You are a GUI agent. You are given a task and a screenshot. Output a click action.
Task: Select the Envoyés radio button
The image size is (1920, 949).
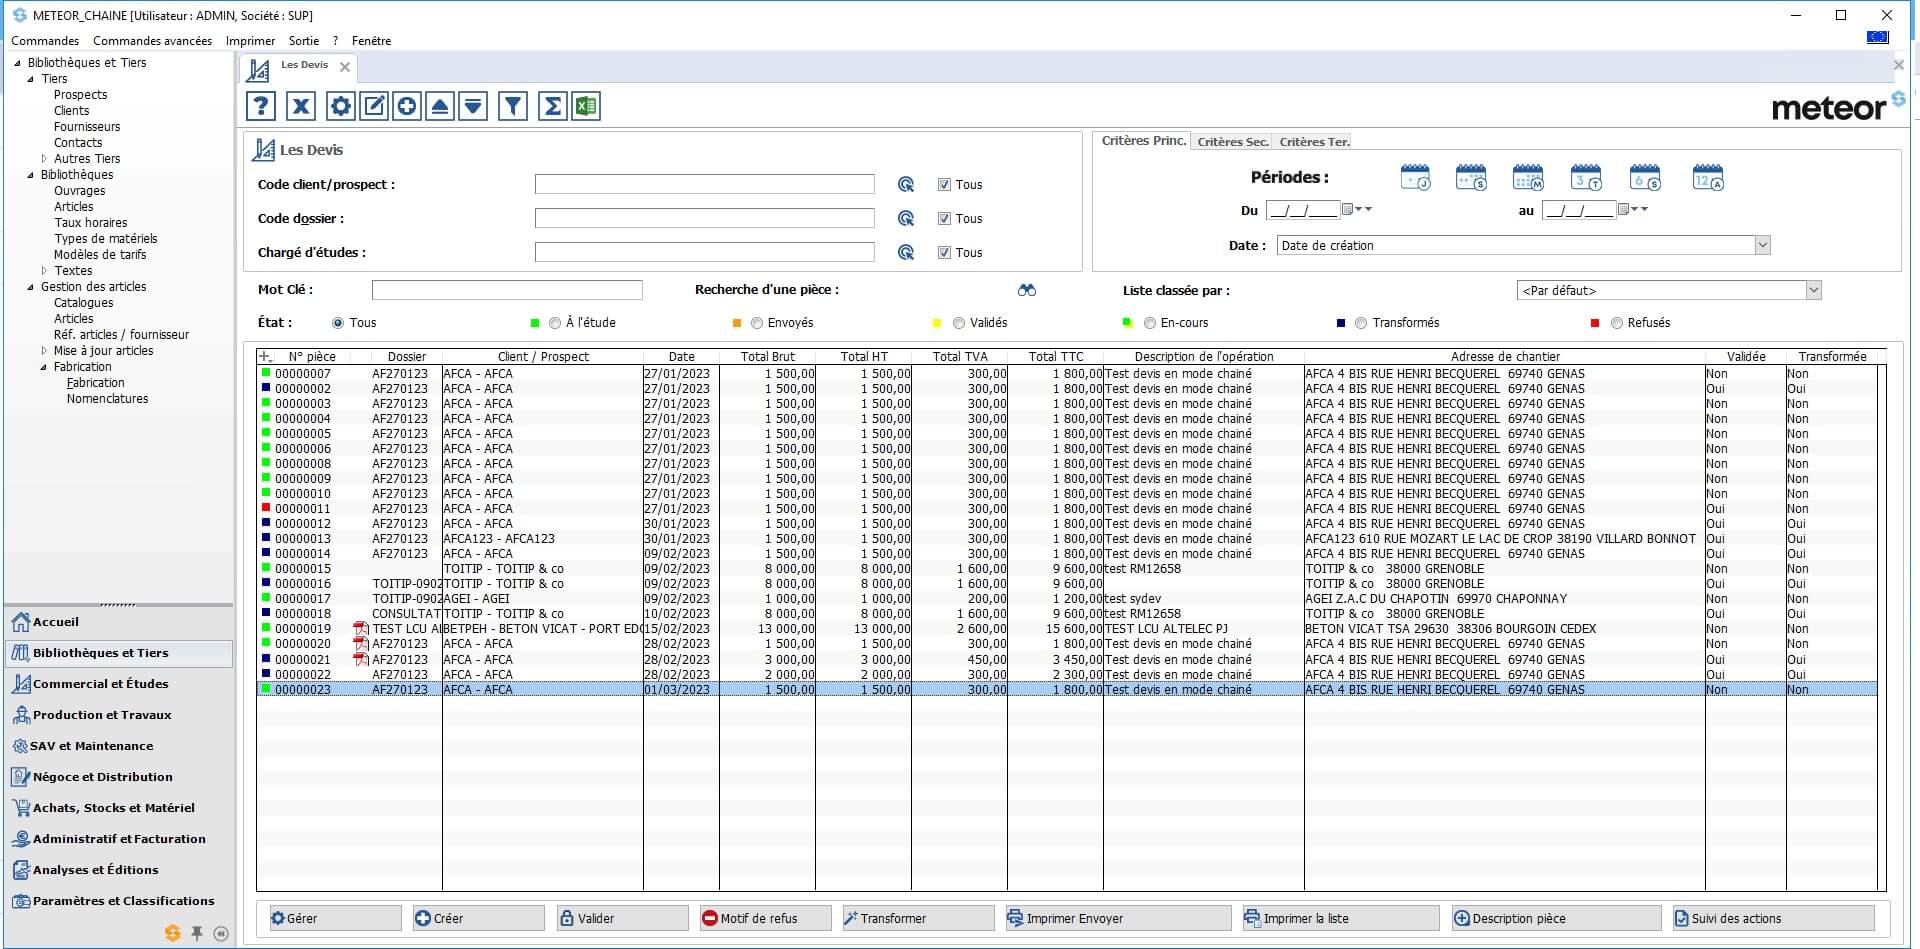(x=757, y=323)
